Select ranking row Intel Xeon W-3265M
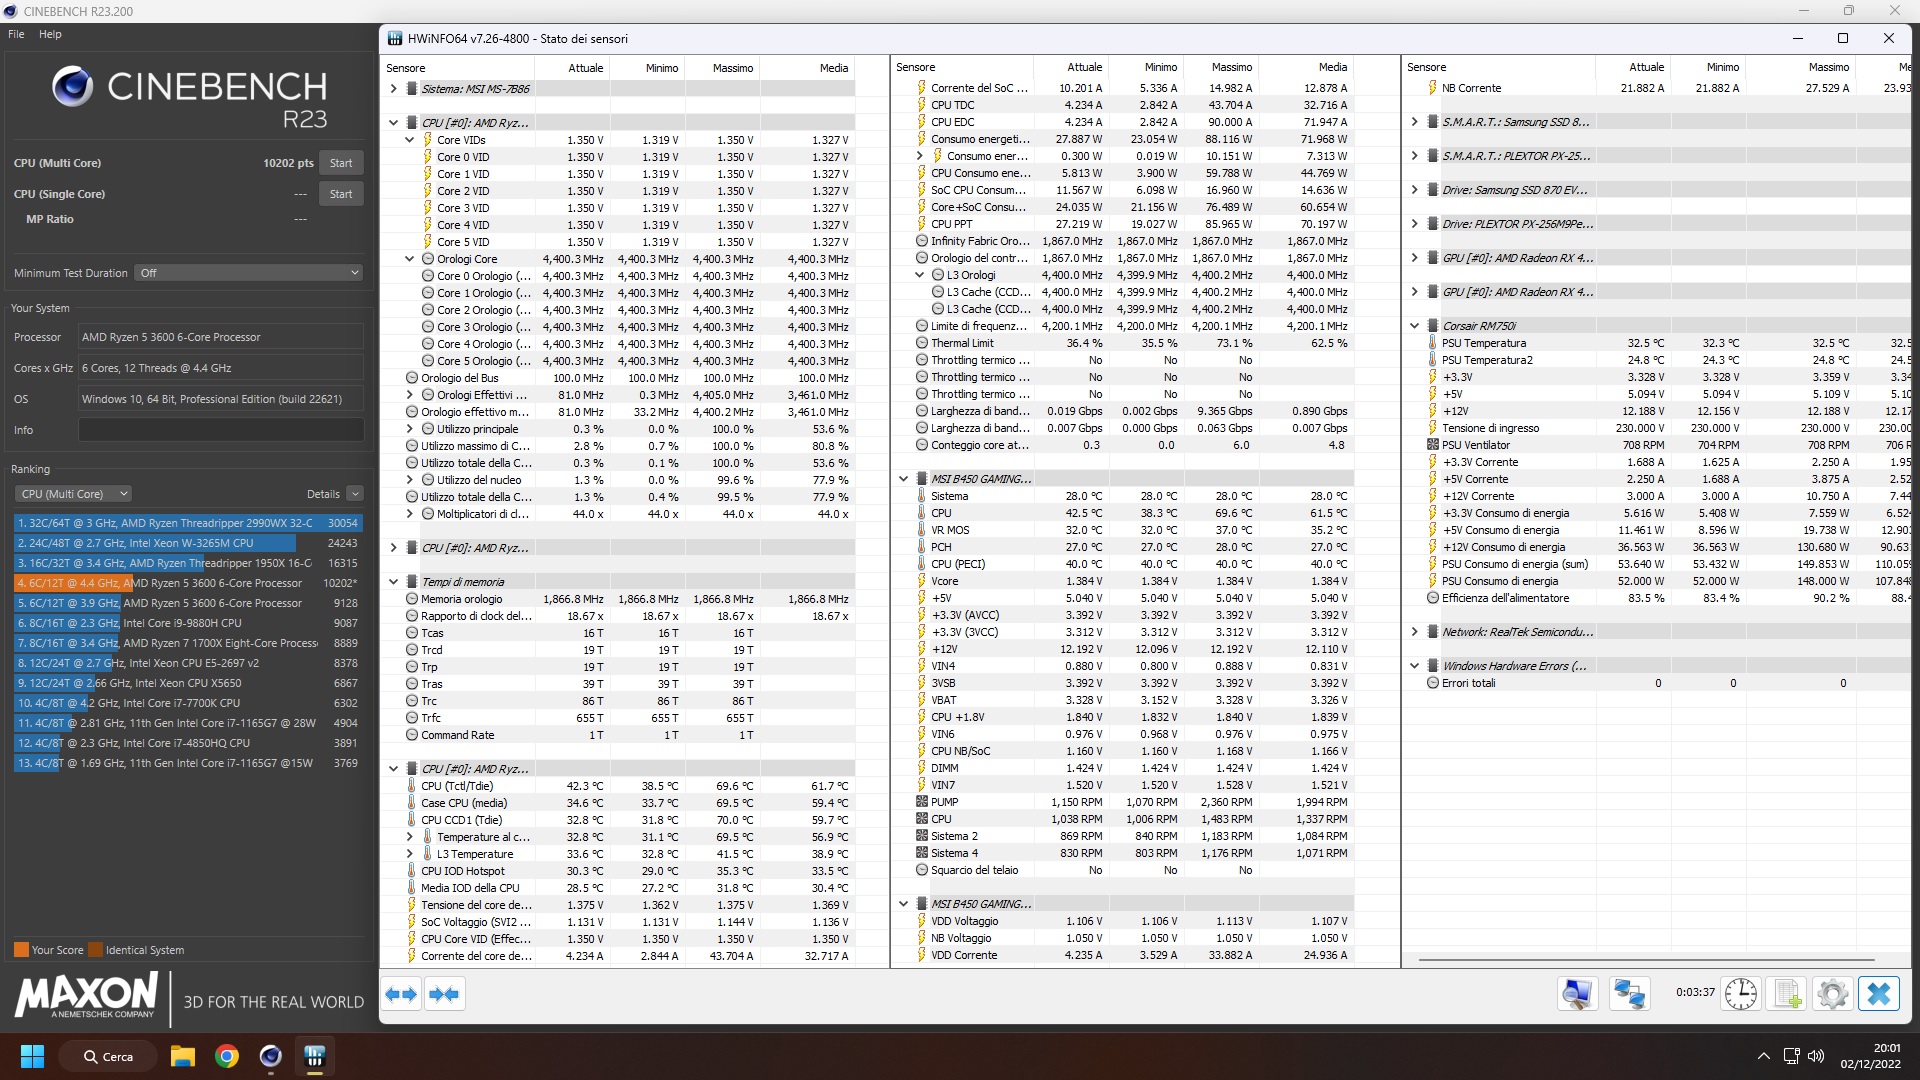The image size is (1920, 1080). 187,543
